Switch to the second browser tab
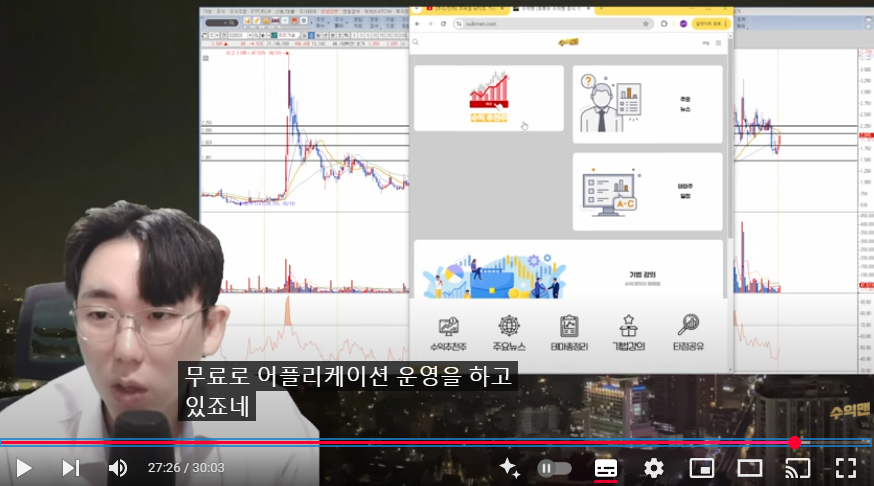This screenshot has height=486, width=874. (x=551, y=9)
